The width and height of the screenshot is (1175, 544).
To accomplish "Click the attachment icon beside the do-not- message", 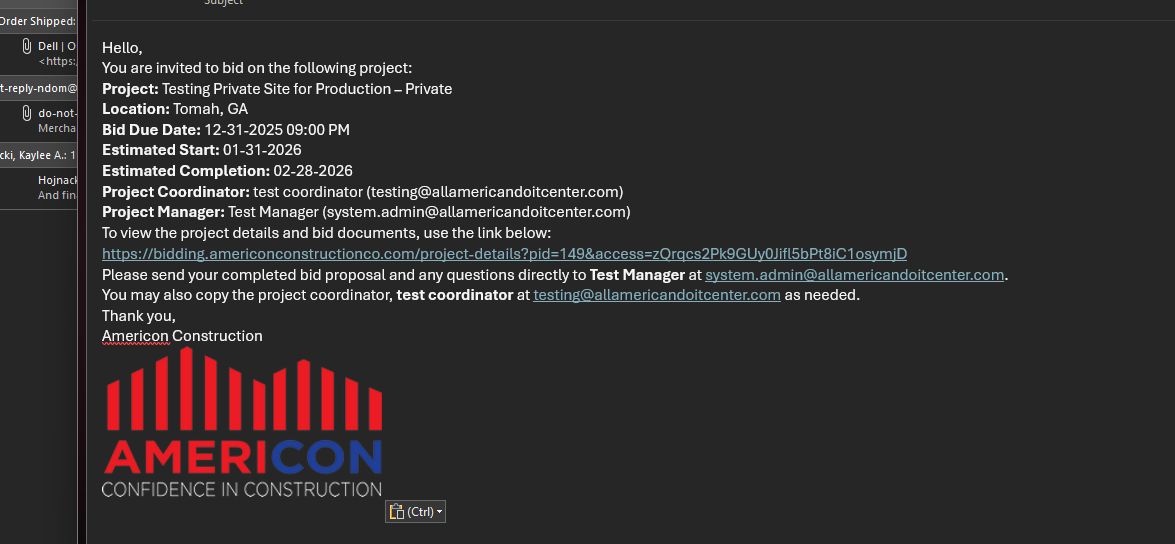I will [26, 113].
